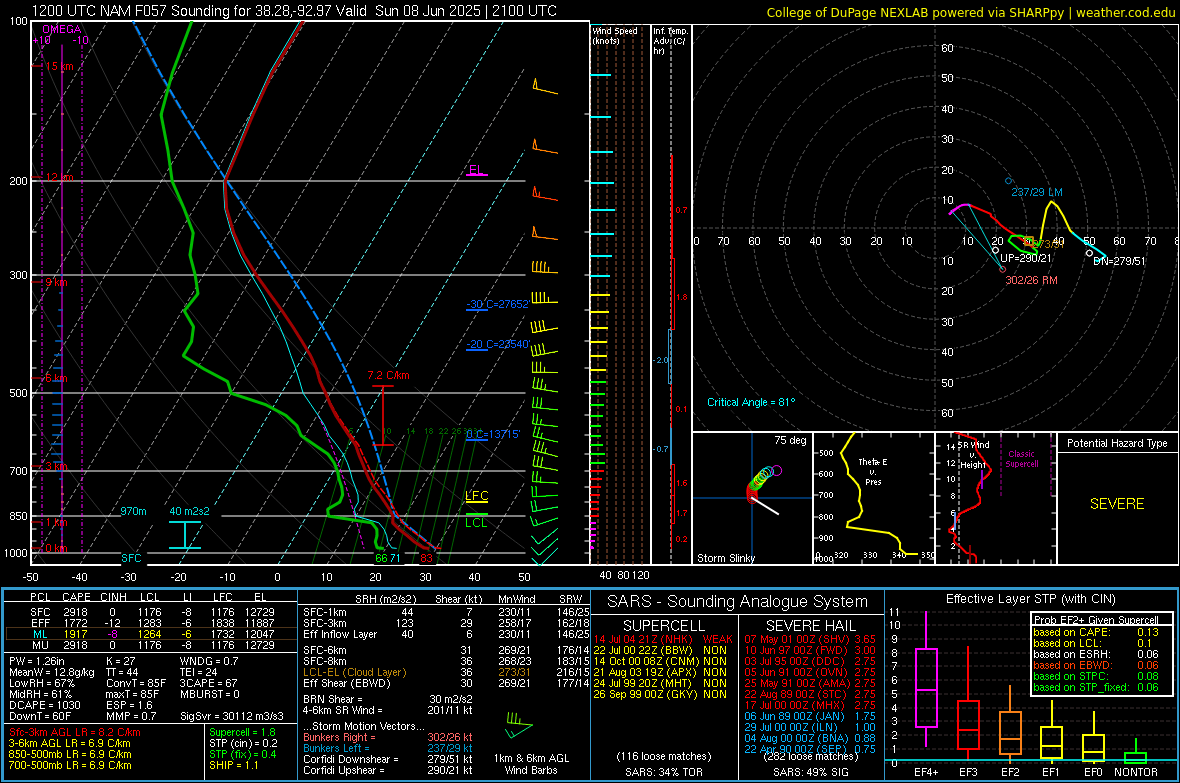
Task: Click the ConvT = 85F value
Action: point(136,683)
